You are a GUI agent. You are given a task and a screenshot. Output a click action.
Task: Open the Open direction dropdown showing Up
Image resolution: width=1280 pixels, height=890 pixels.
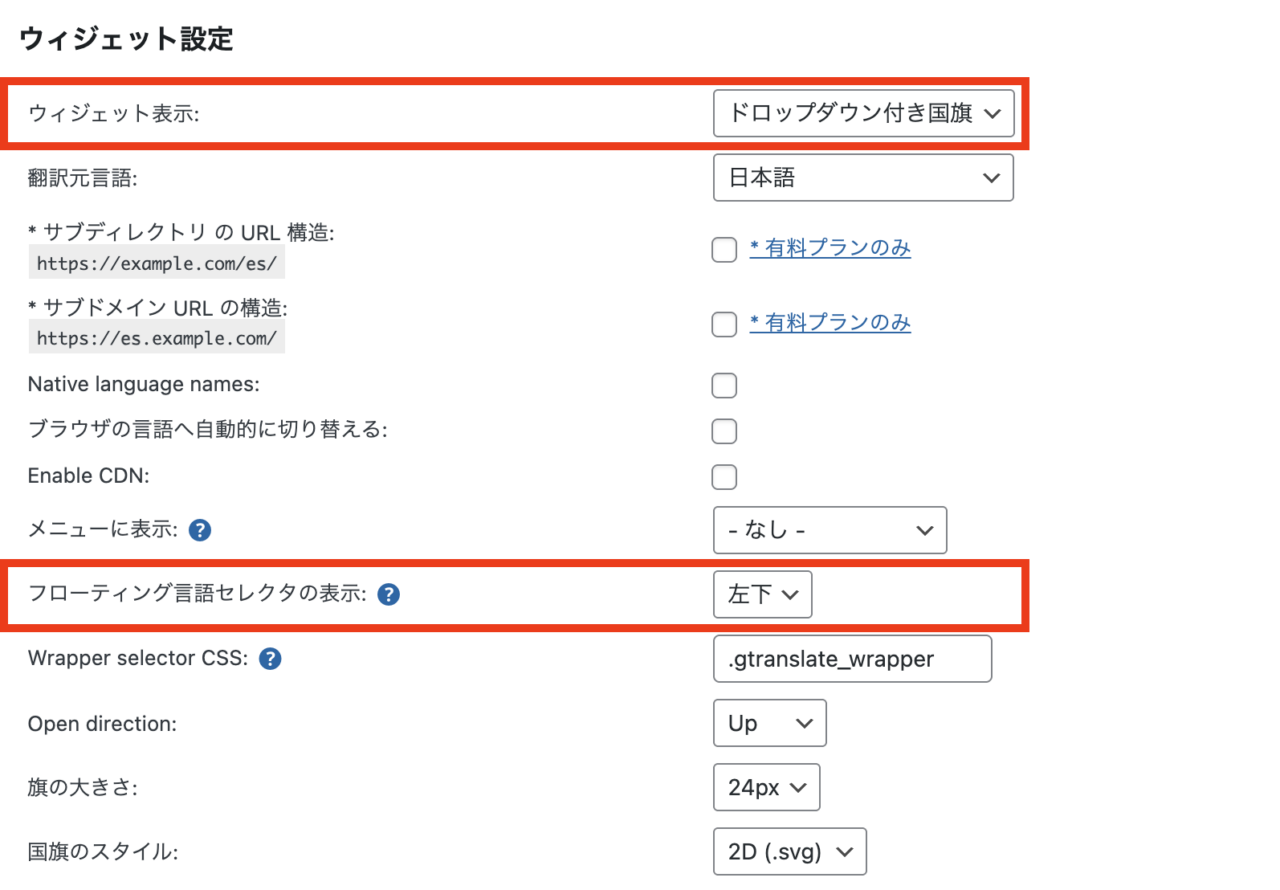pos(770,723)
